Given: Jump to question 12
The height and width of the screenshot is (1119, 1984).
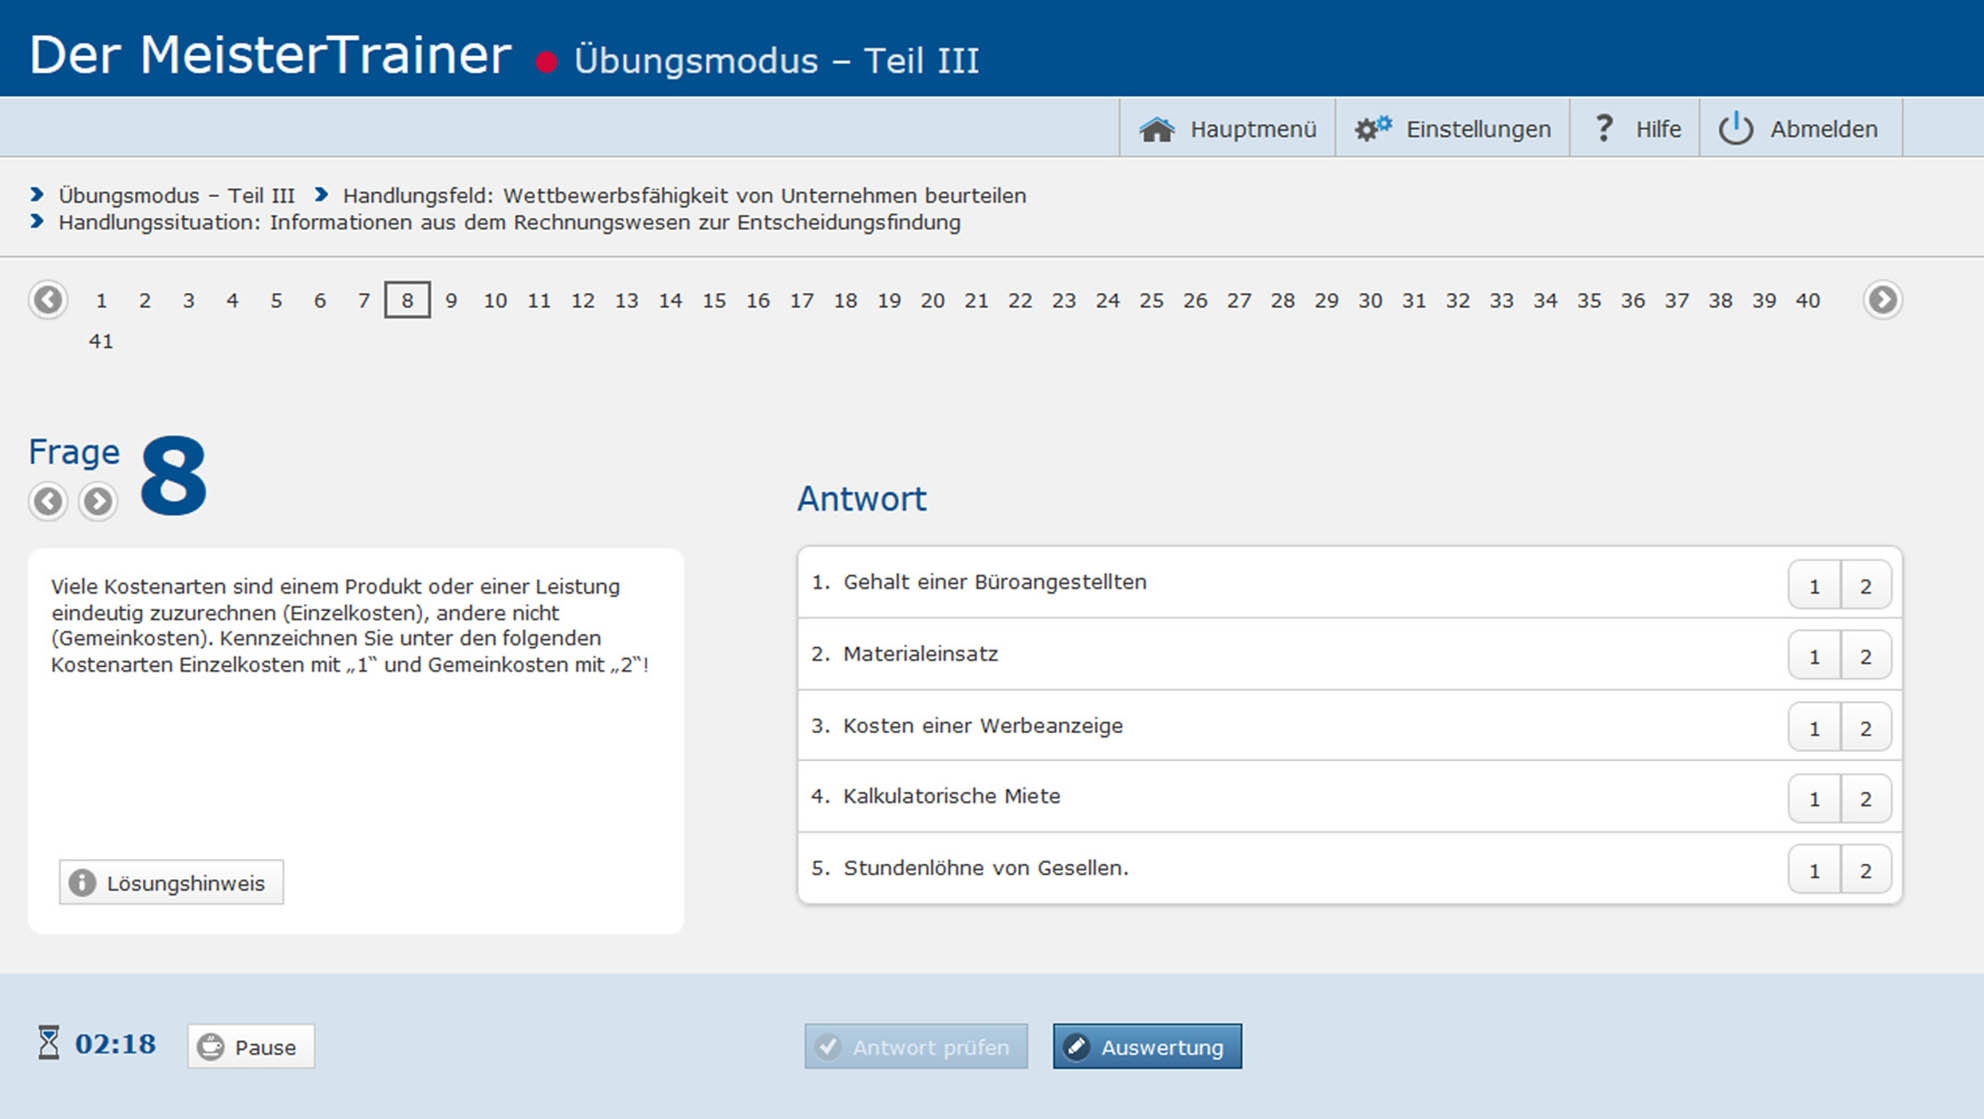Looking at the screenshot, I should pyautogui.click(x=583, y=300).
